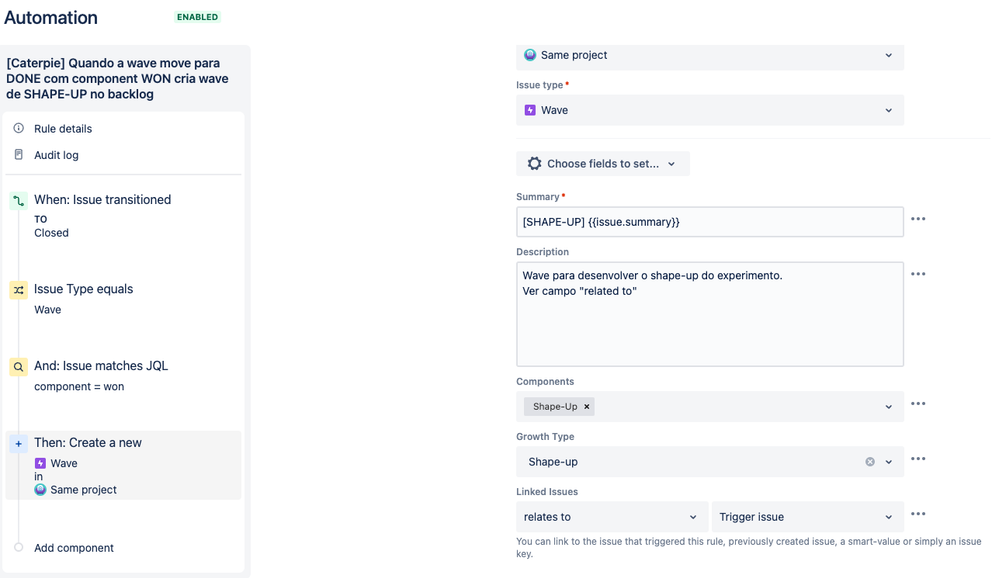Image resolution: width=999 pixels, height=578 pixels.
Task: Click the Linked Issues label
Action: tap(547, 491)
